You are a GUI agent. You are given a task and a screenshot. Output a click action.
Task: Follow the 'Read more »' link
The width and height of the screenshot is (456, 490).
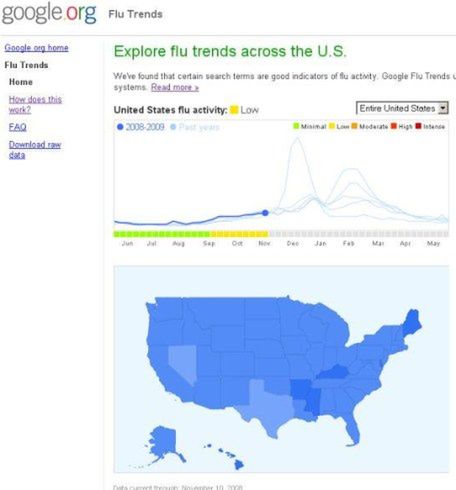pos(175,87)
